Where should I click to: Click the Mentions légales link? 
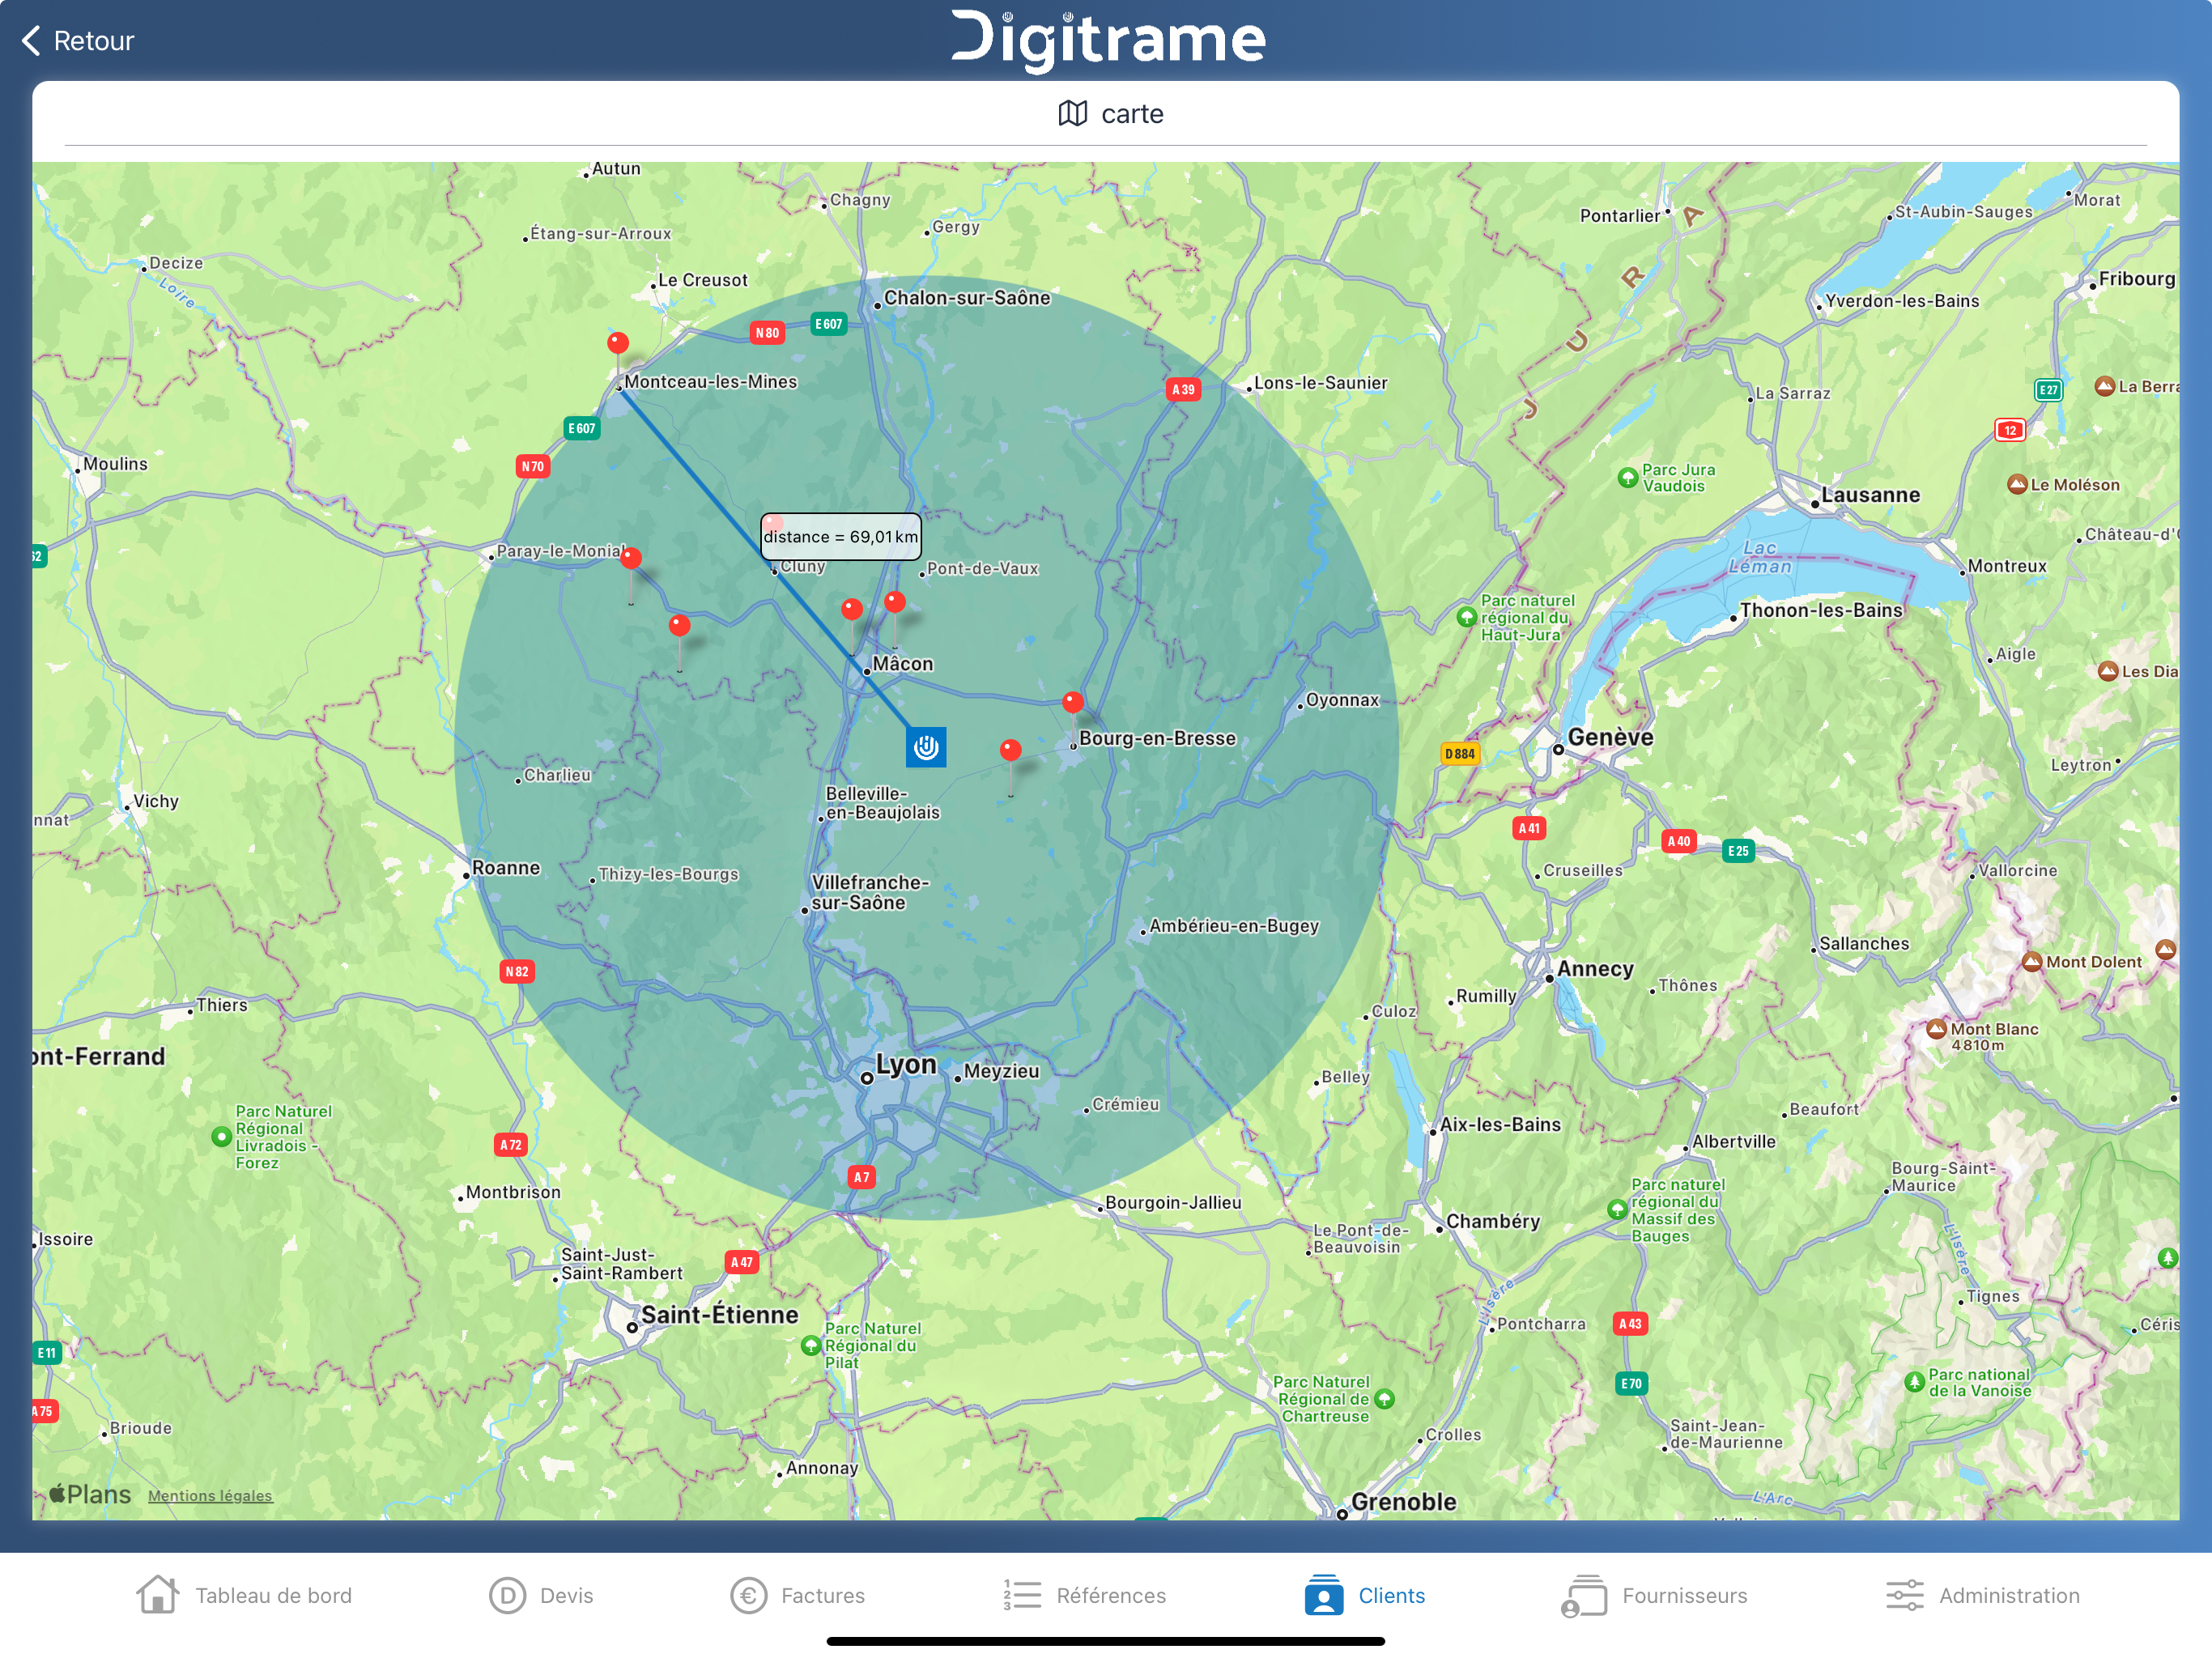210,1496
